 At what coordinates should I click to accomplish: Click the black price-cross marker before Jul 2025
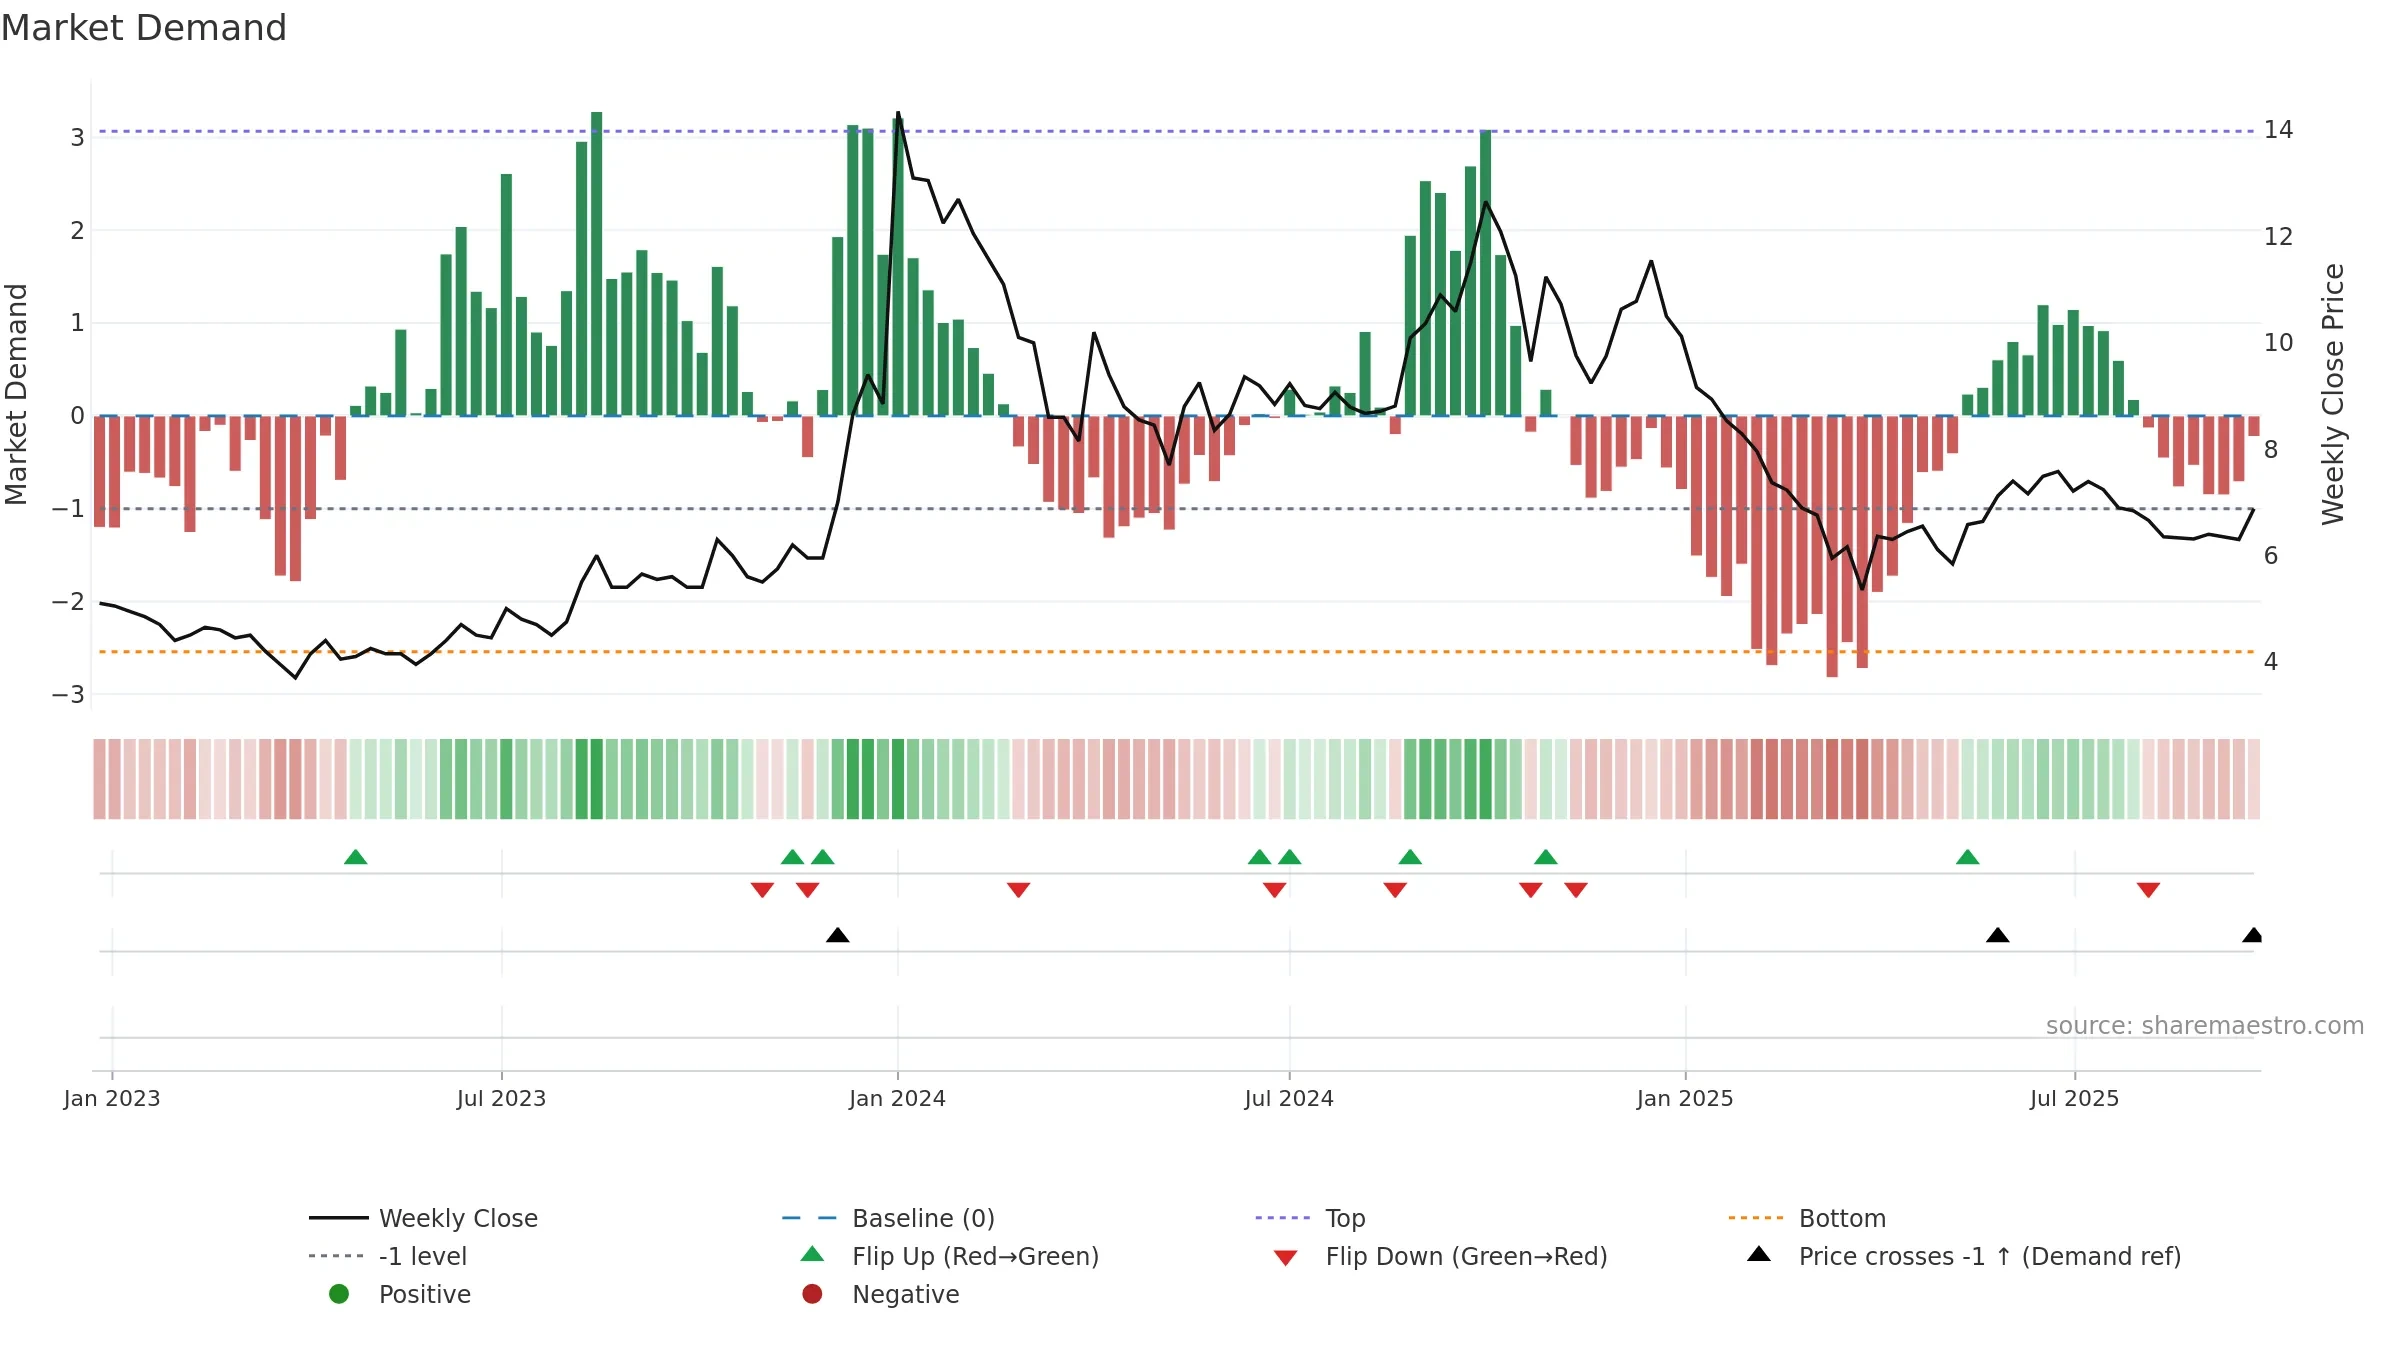[1997, 935]
